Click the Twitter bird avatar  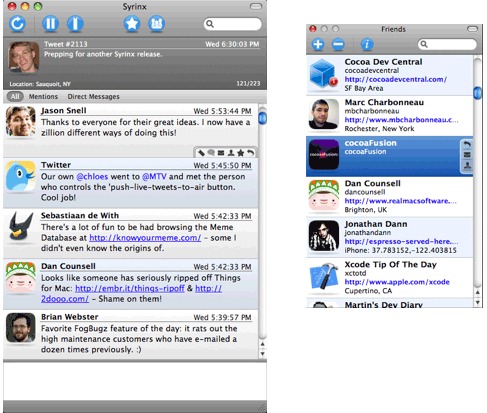coord(20,176)
